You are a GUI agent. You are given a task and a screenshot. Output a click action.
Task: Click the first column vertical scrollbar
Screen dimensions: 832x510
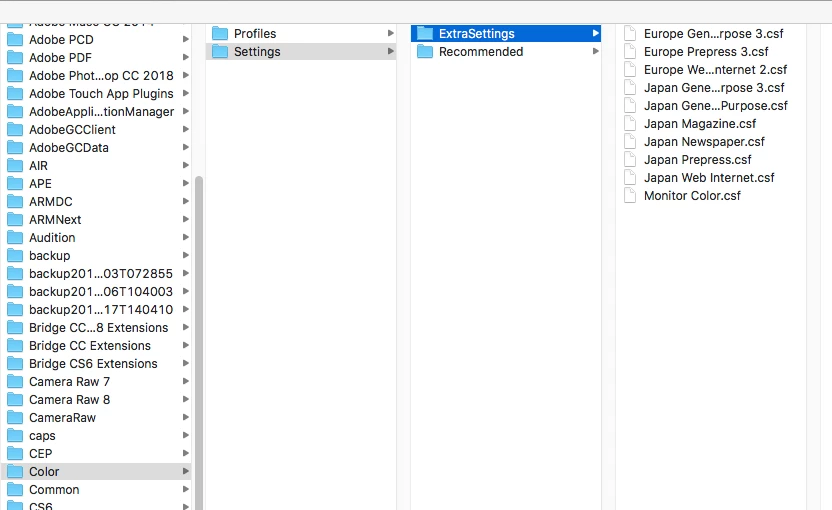tap(199, 343)
